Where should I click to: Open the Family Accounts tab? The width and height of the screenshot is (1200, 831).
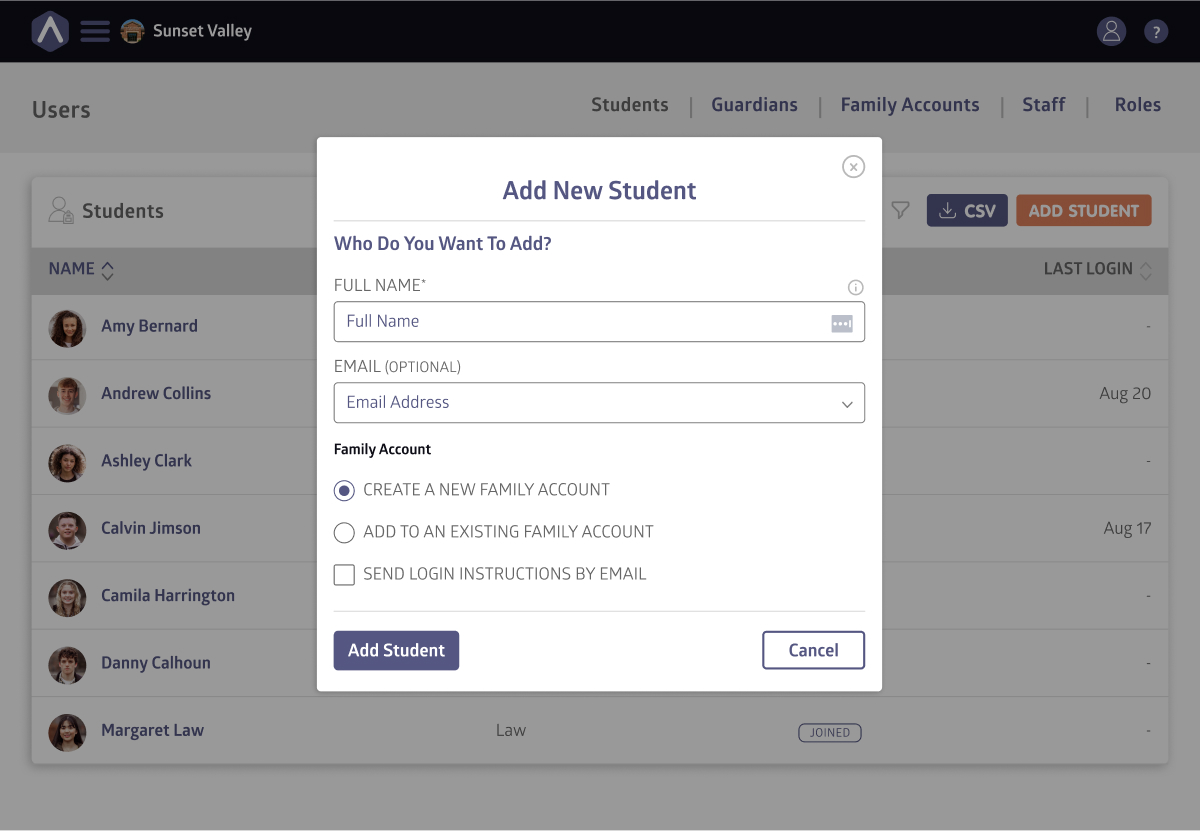tap(909, 105)
